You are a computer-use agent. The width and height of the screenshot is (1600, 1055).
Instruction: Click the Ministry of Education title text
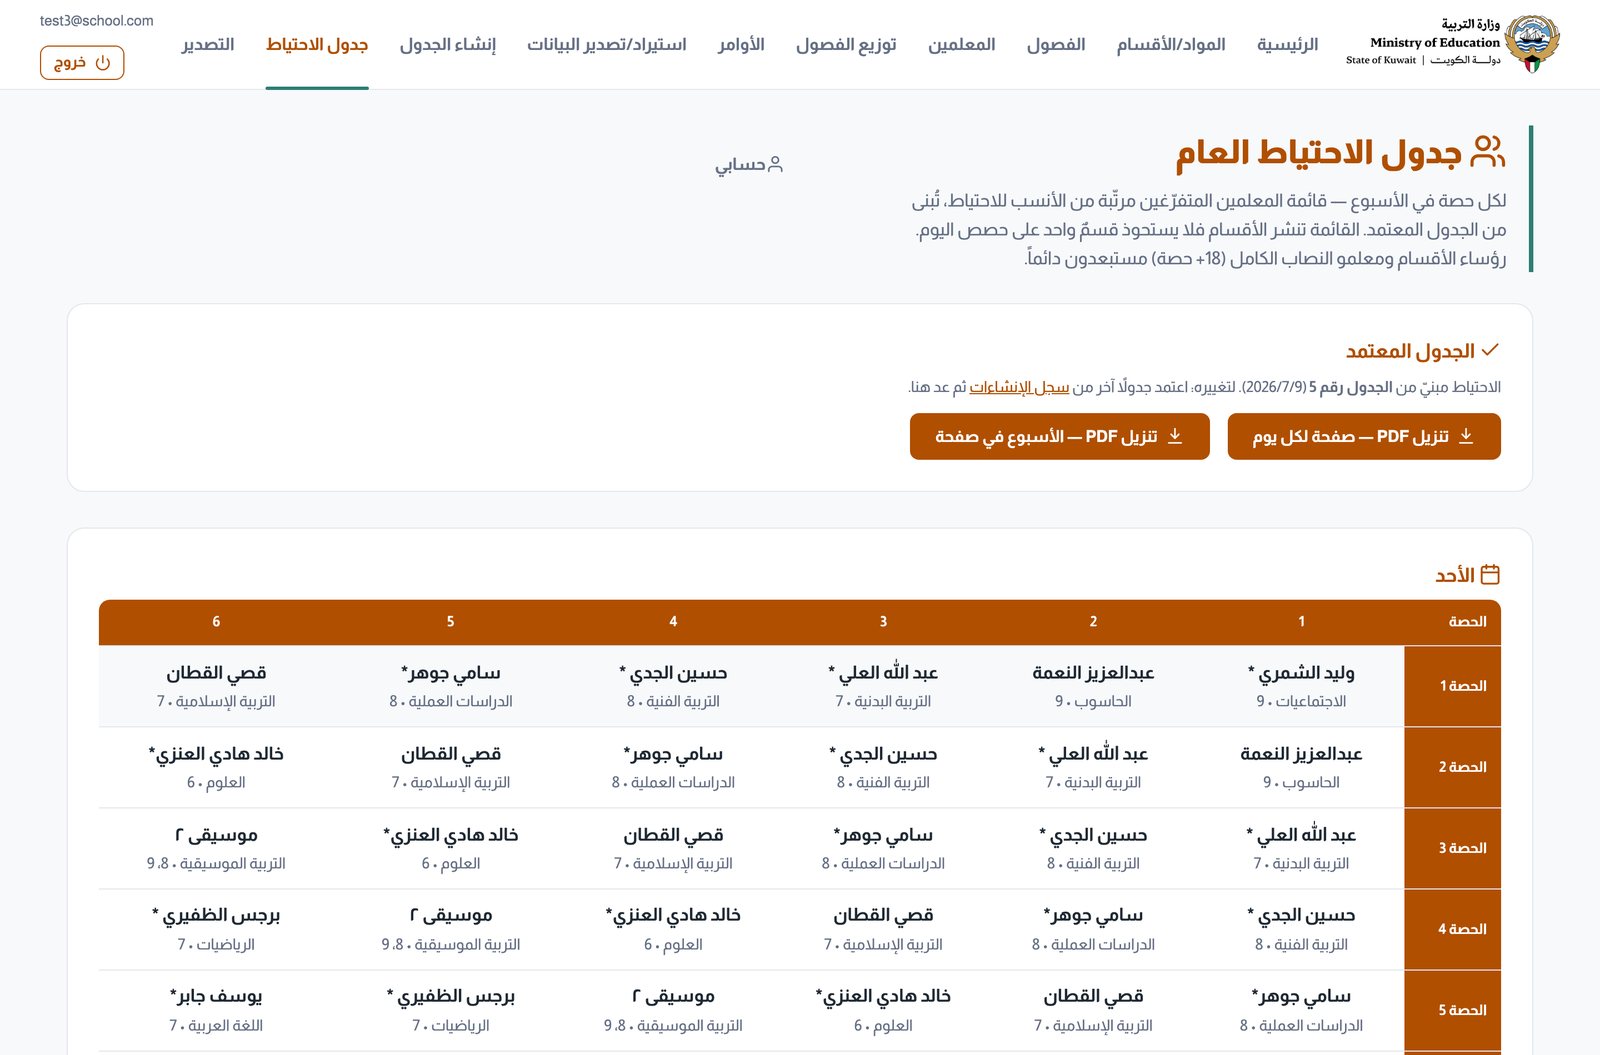[x=1435, y=42]
